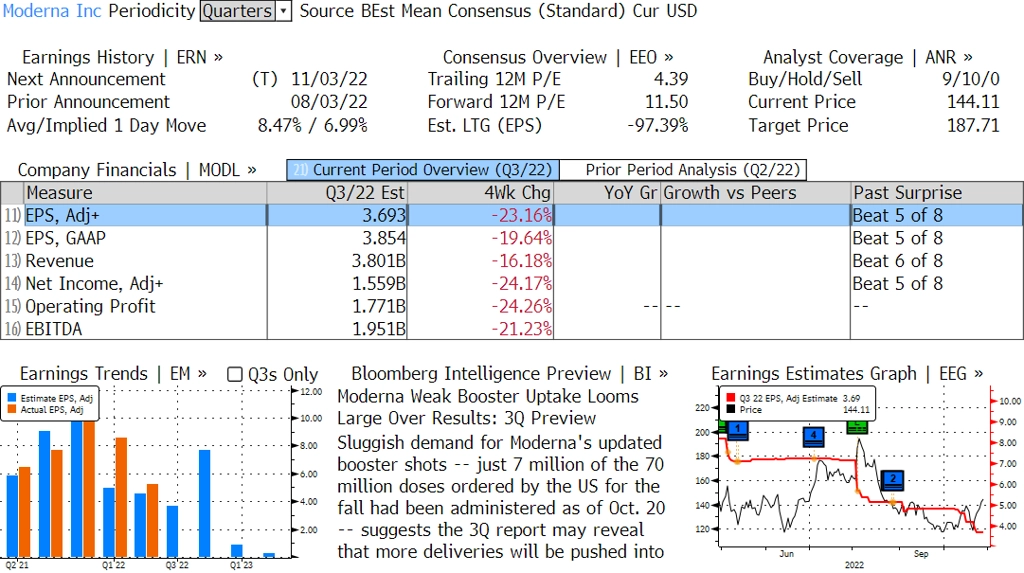Viewport: 1024px width, 573px height.
Task: Click the Q1'22 orange actual EPS bar
Action: (121, 497)
